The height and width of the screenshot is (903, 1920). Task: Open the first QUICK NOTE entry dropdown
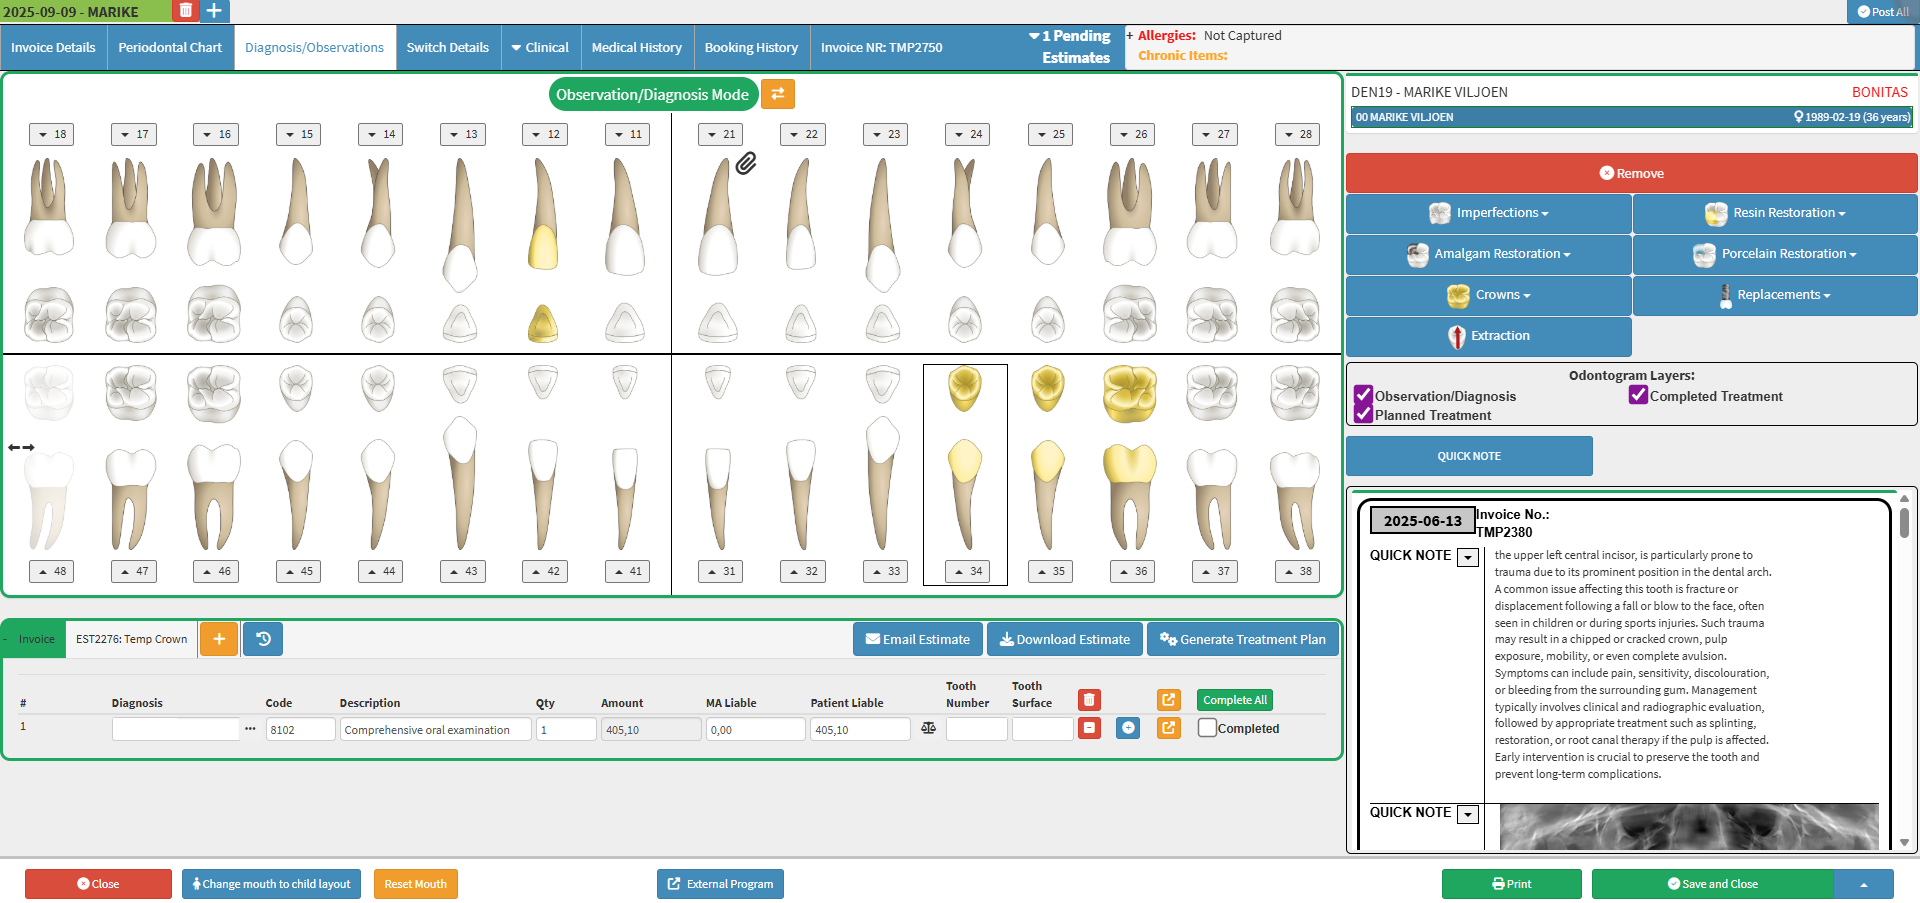pyautogui.click(x=1468, y=557)
